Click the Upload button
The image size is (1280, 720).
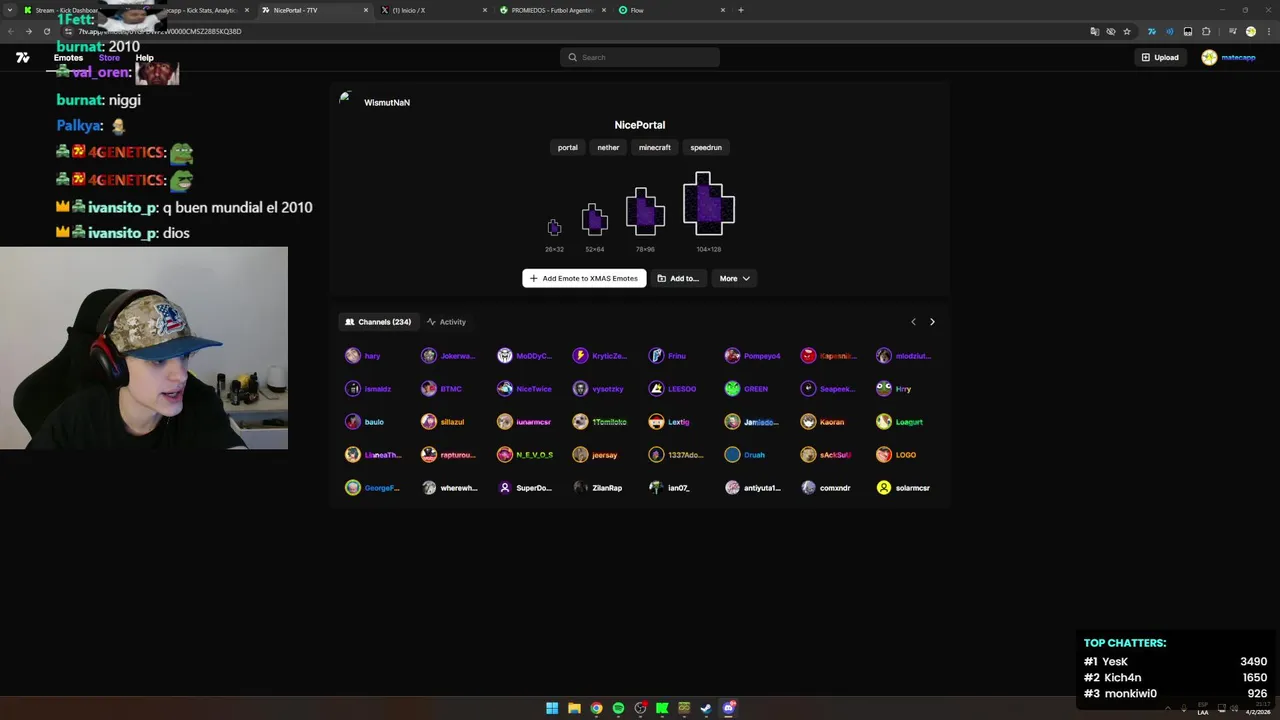point(1160,57)
